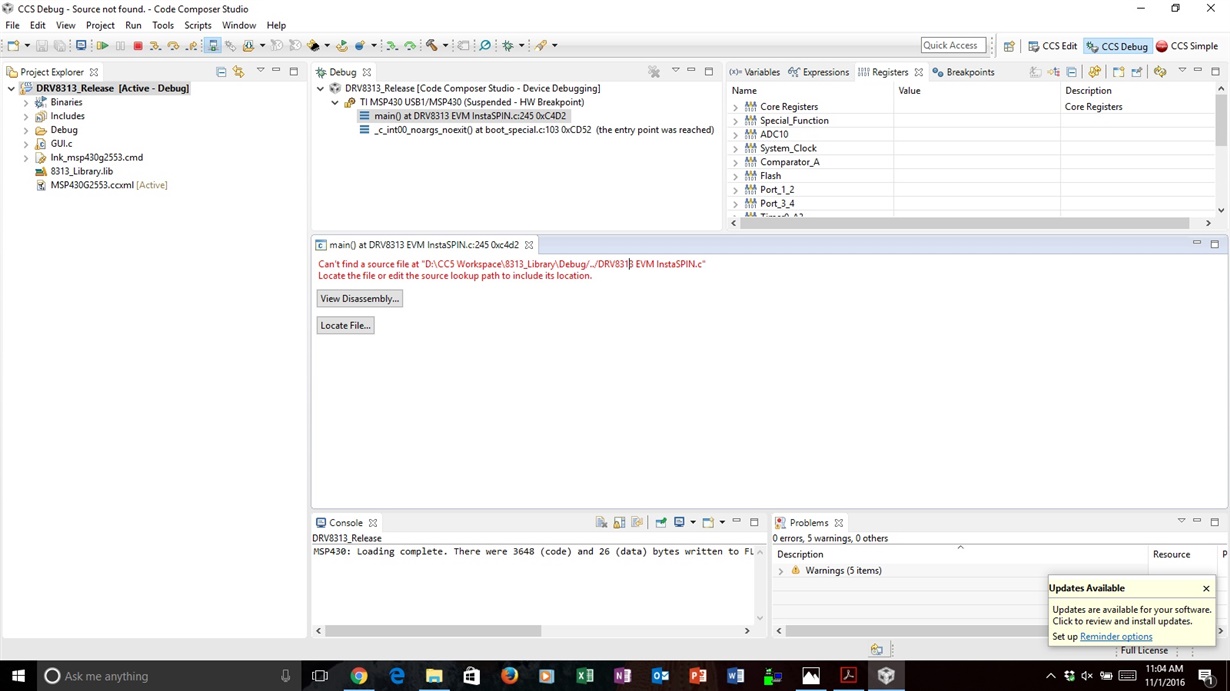Click the Clear Console icon

pyautogui.click(x=602, y=523)
